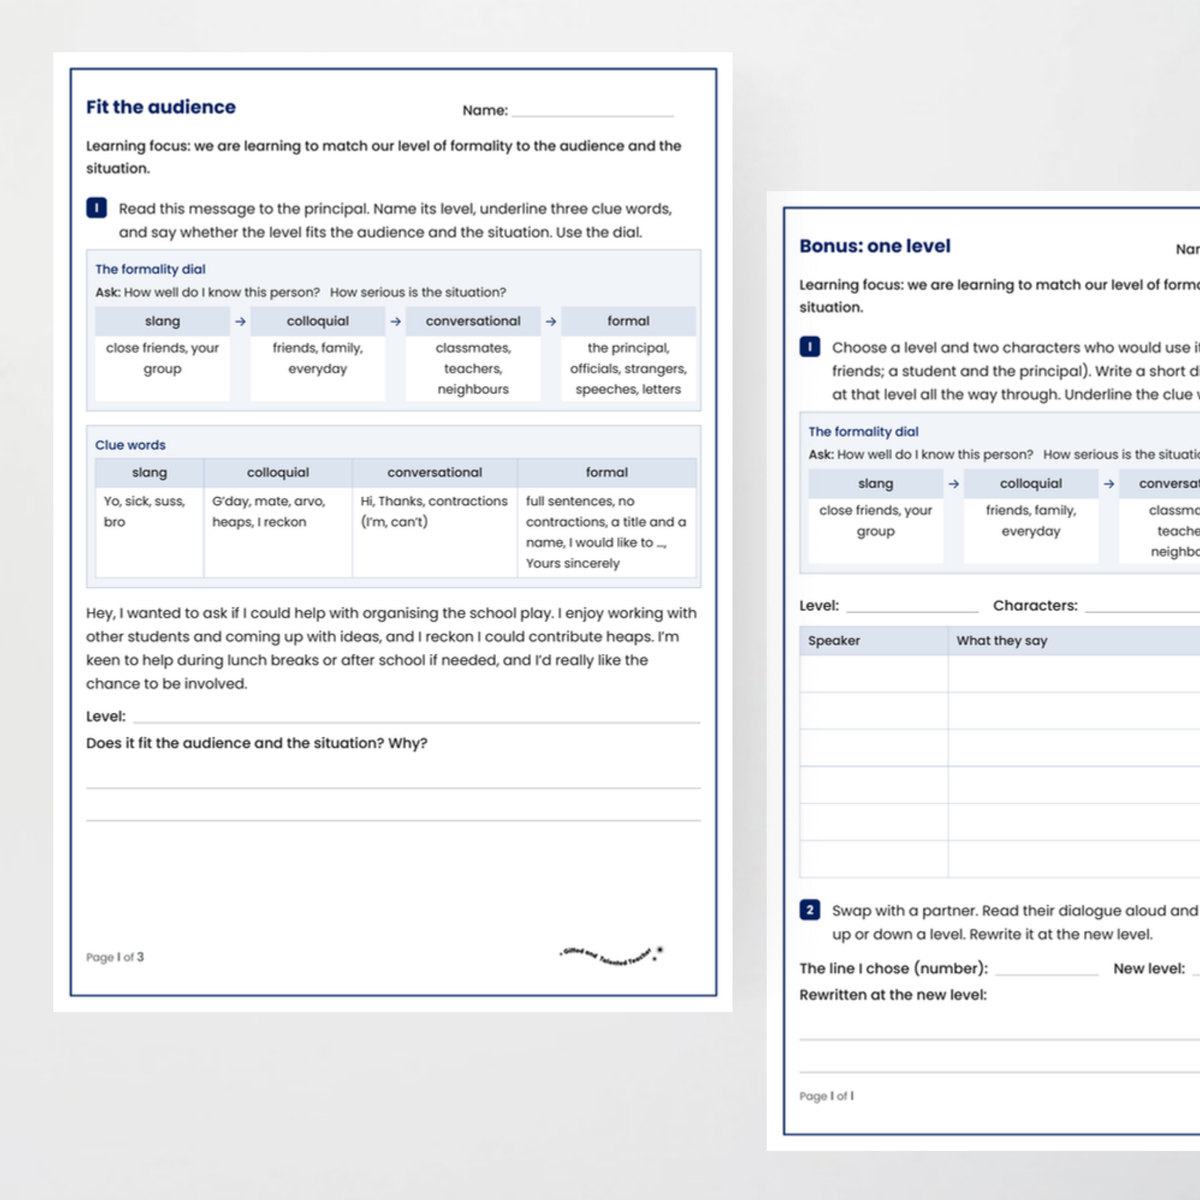Screen dimensions: 1200x1200
Task: Click the 'colloquial' dial cell on Fit the audience page
Action: [x=318, y=321]
